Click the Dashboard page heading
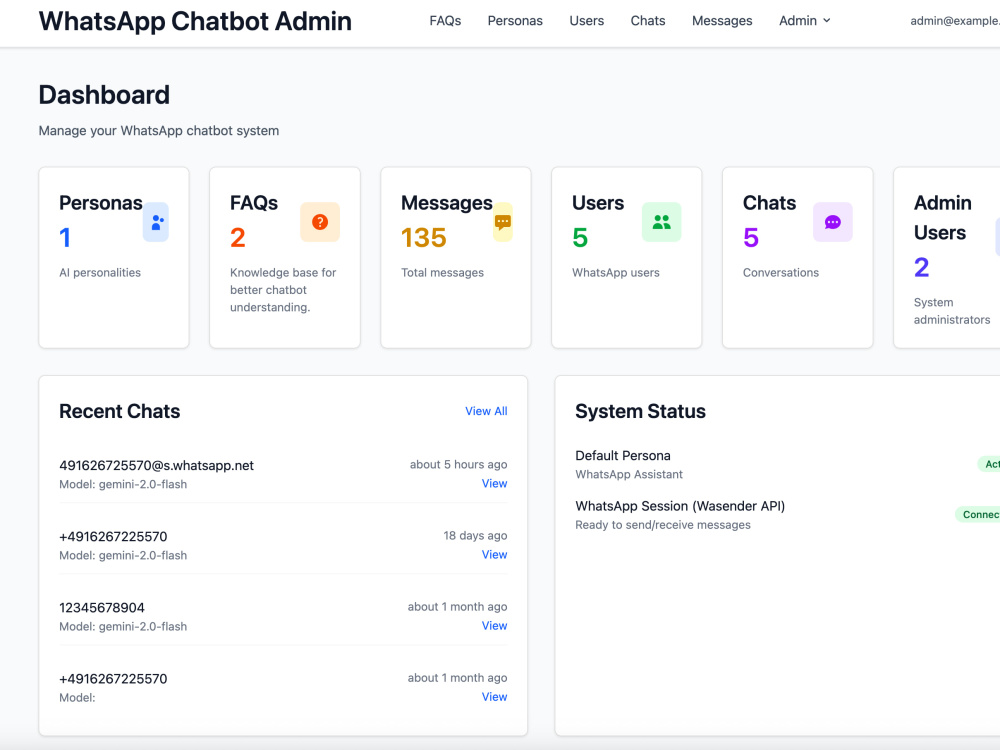Viewport: 1000px width, 750px height. pos(104,95)
